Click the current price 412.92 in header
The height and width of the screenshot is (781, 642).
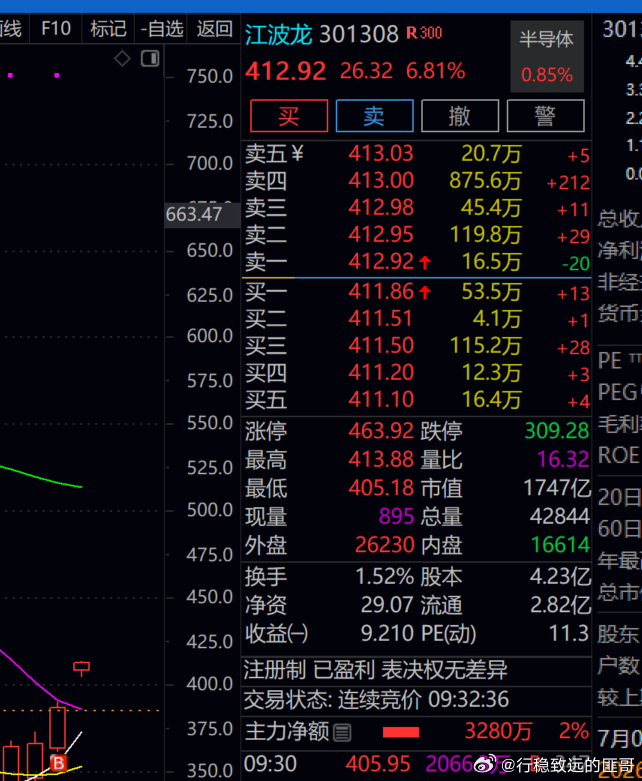click(286, 71)
